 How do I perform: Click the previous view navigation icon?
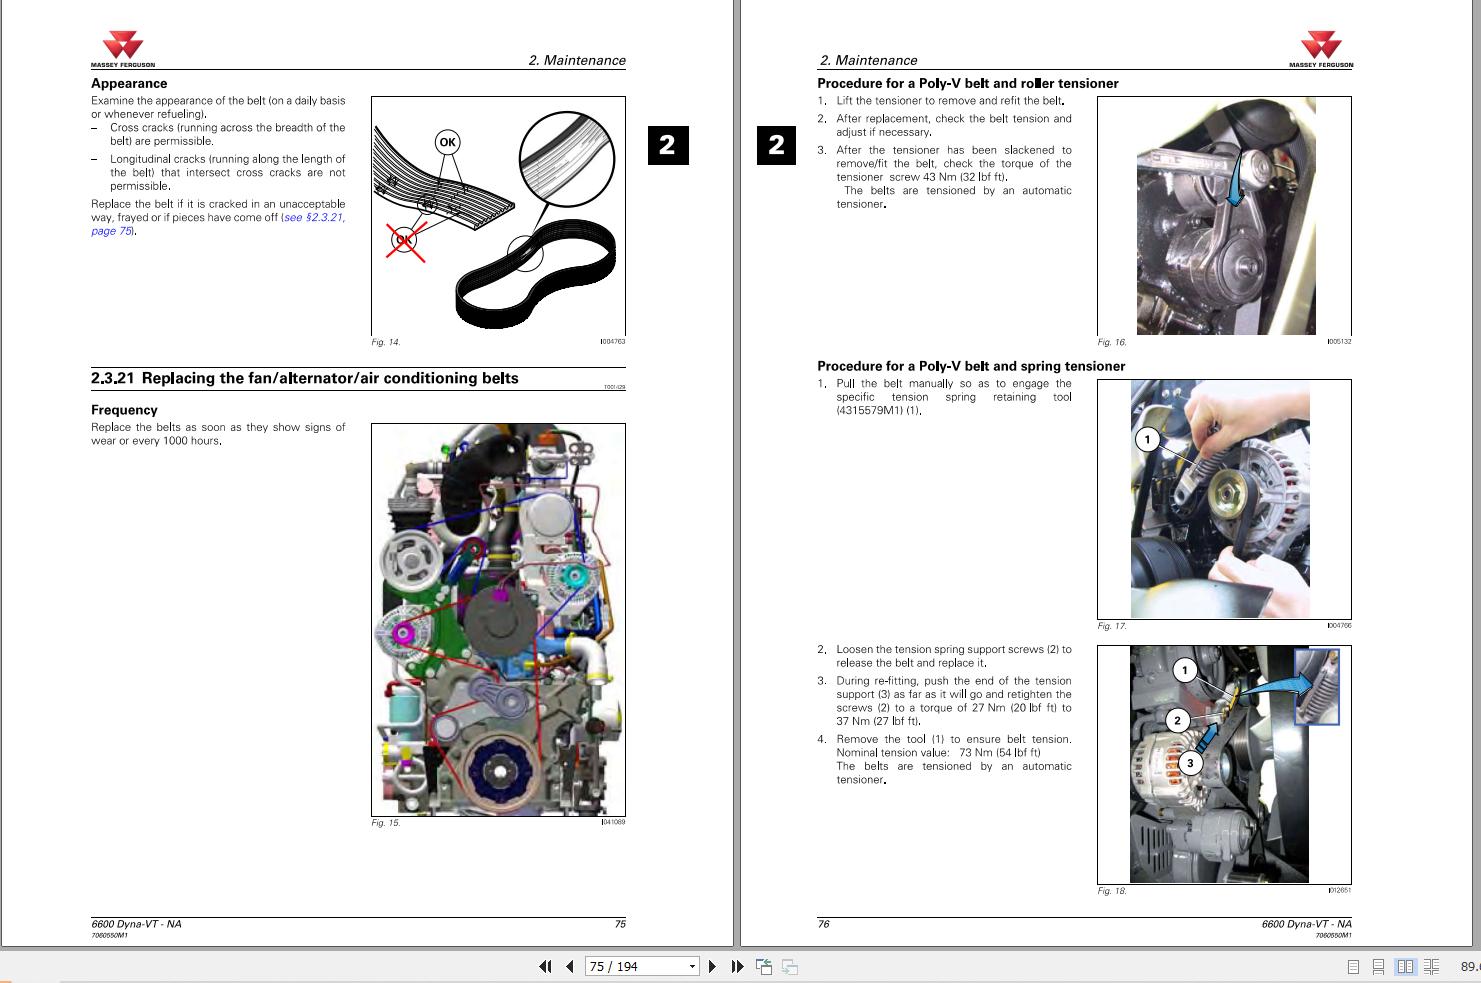pyautogui.click(x=765, y=966)
